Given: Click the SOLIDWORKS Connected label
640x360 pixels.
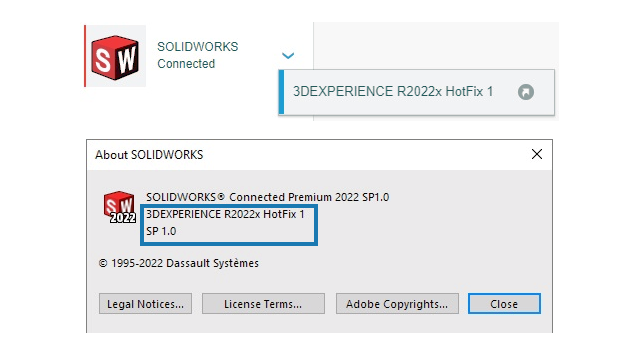Looking at the screenshot, I should tap(198, 55).
